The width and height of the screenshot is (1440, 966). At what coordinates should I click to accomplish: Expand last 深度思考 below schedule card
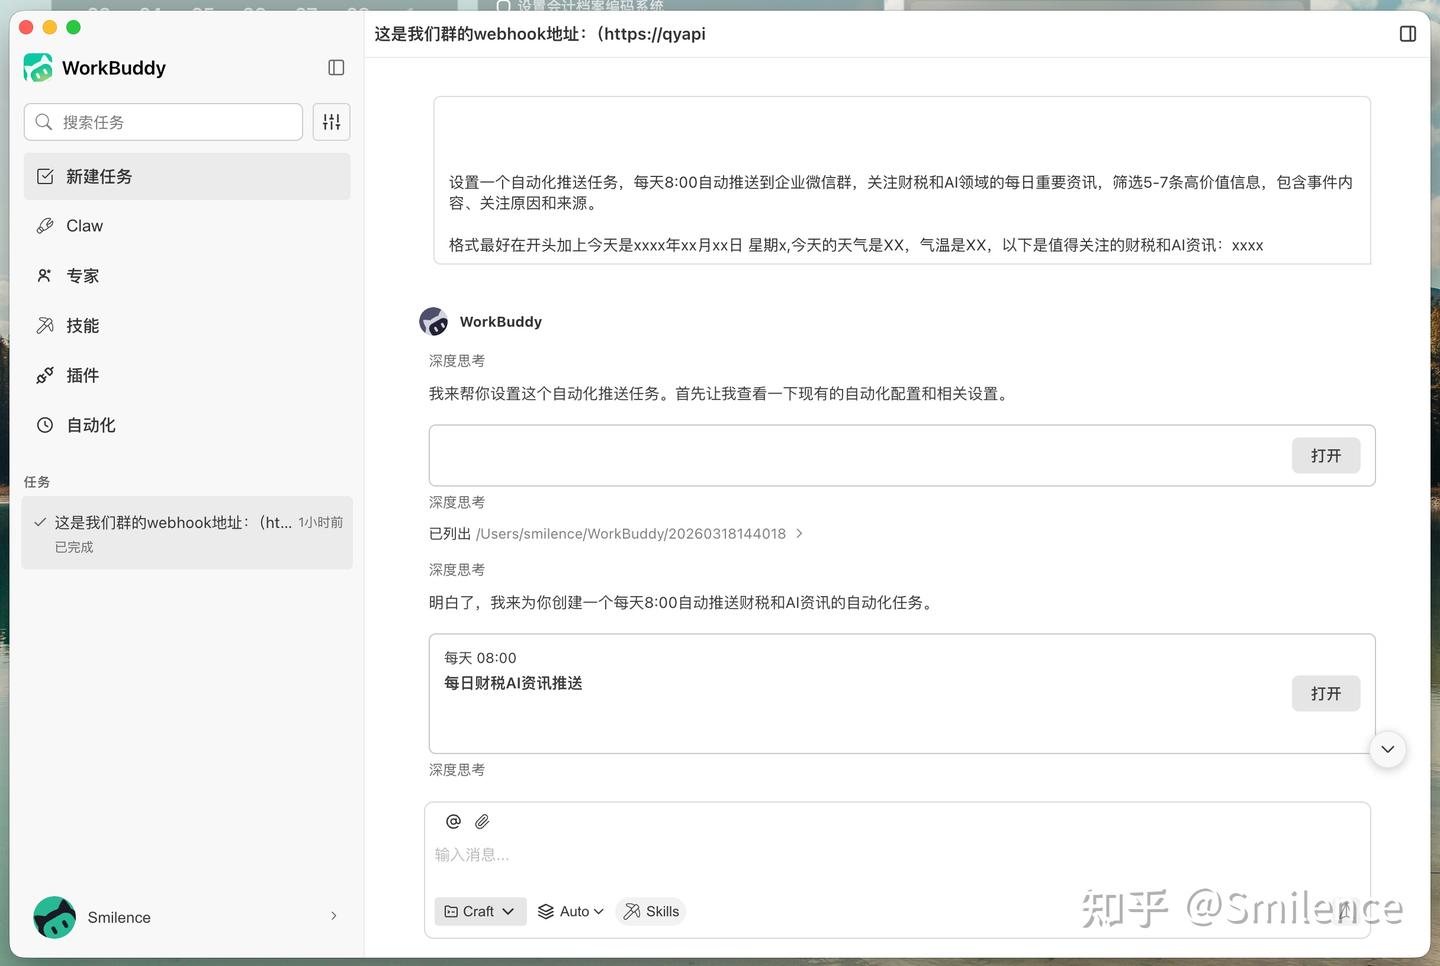(457, 770)
